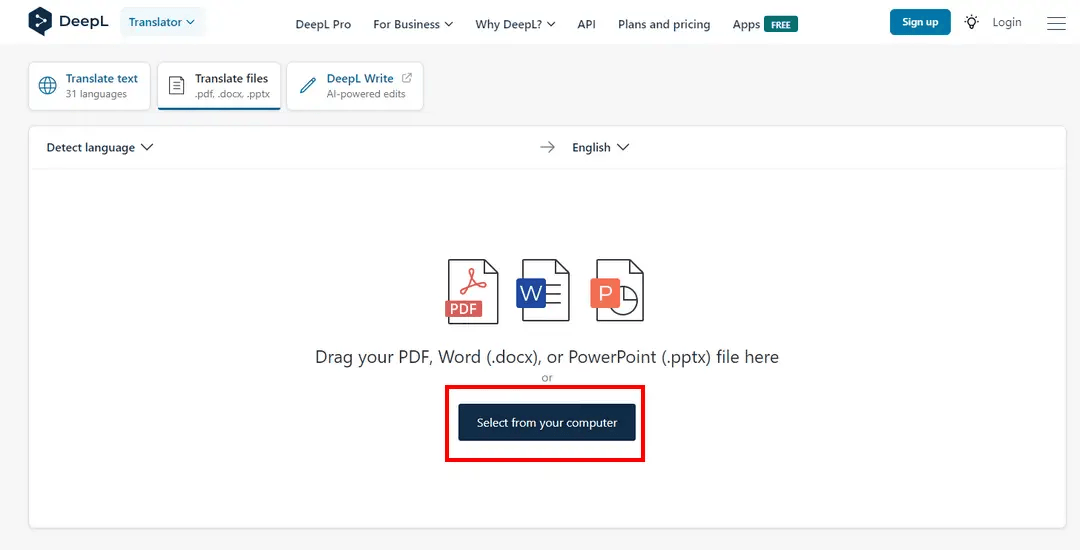This screenshot has height=550, width=1080.
Task: Click the PowerPoint file icon
Action: 618,291
